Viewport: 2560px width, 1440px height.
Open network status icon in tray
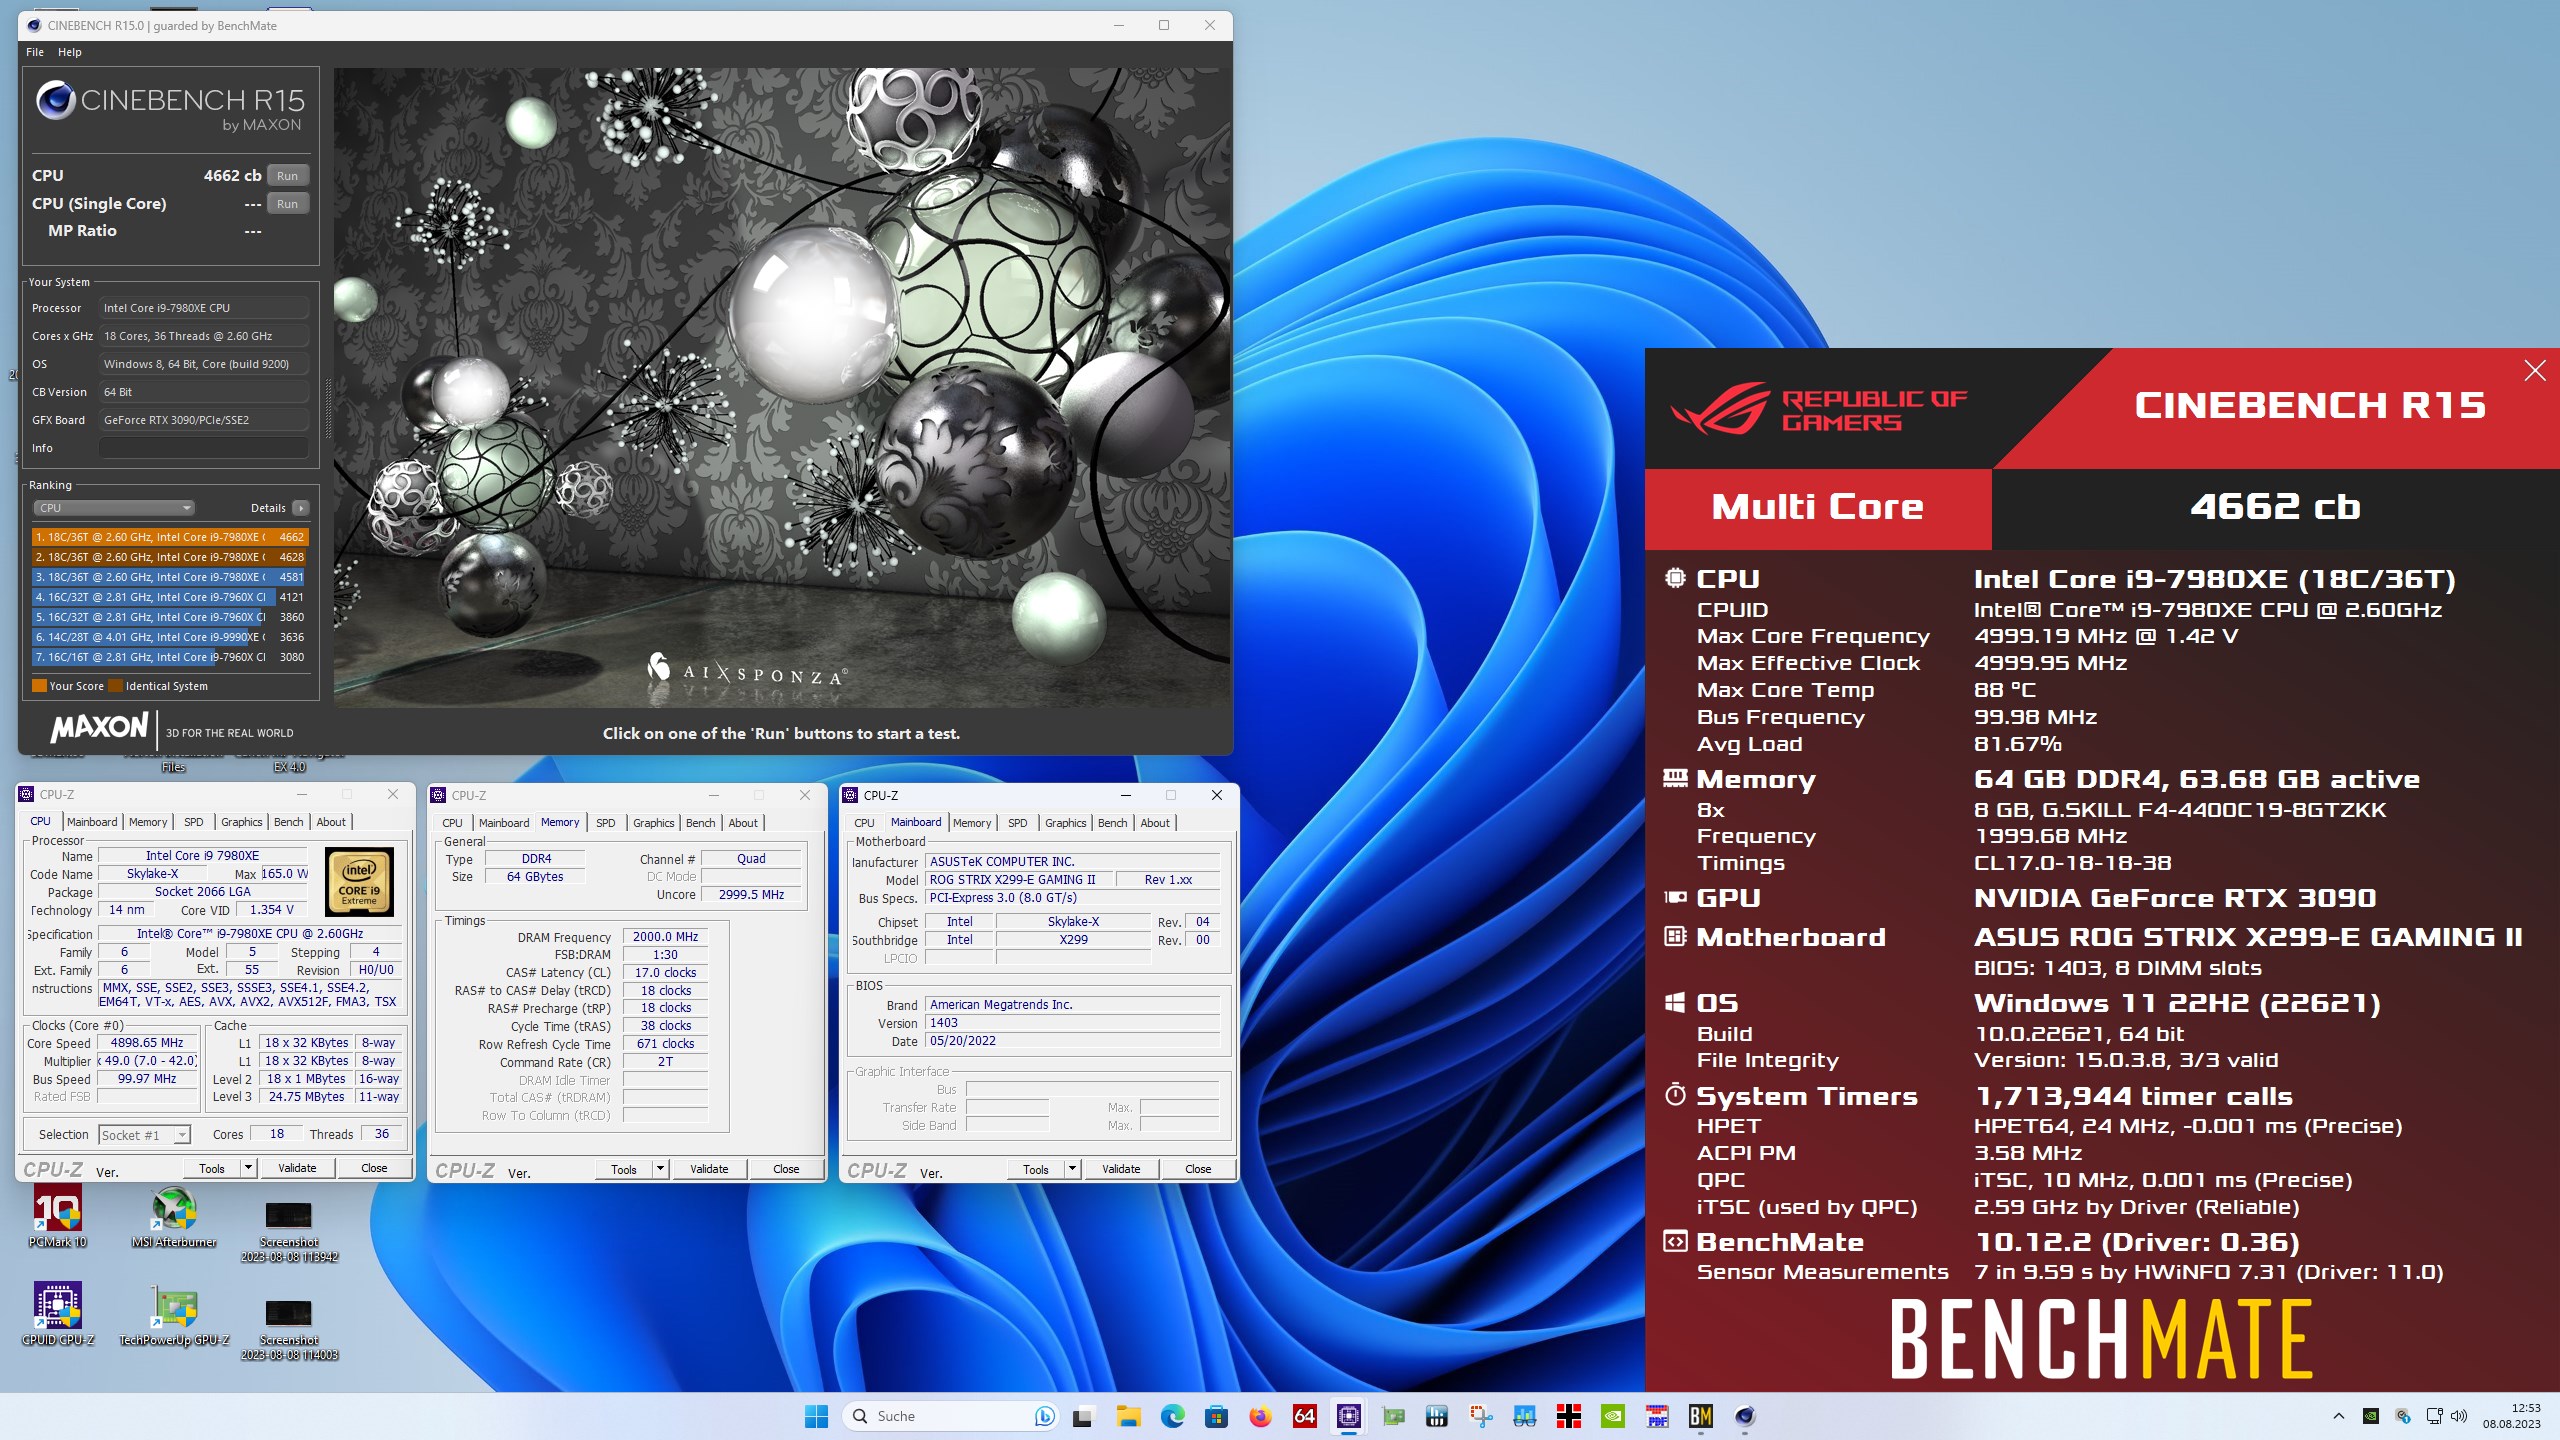[x=2434, y=1416]
